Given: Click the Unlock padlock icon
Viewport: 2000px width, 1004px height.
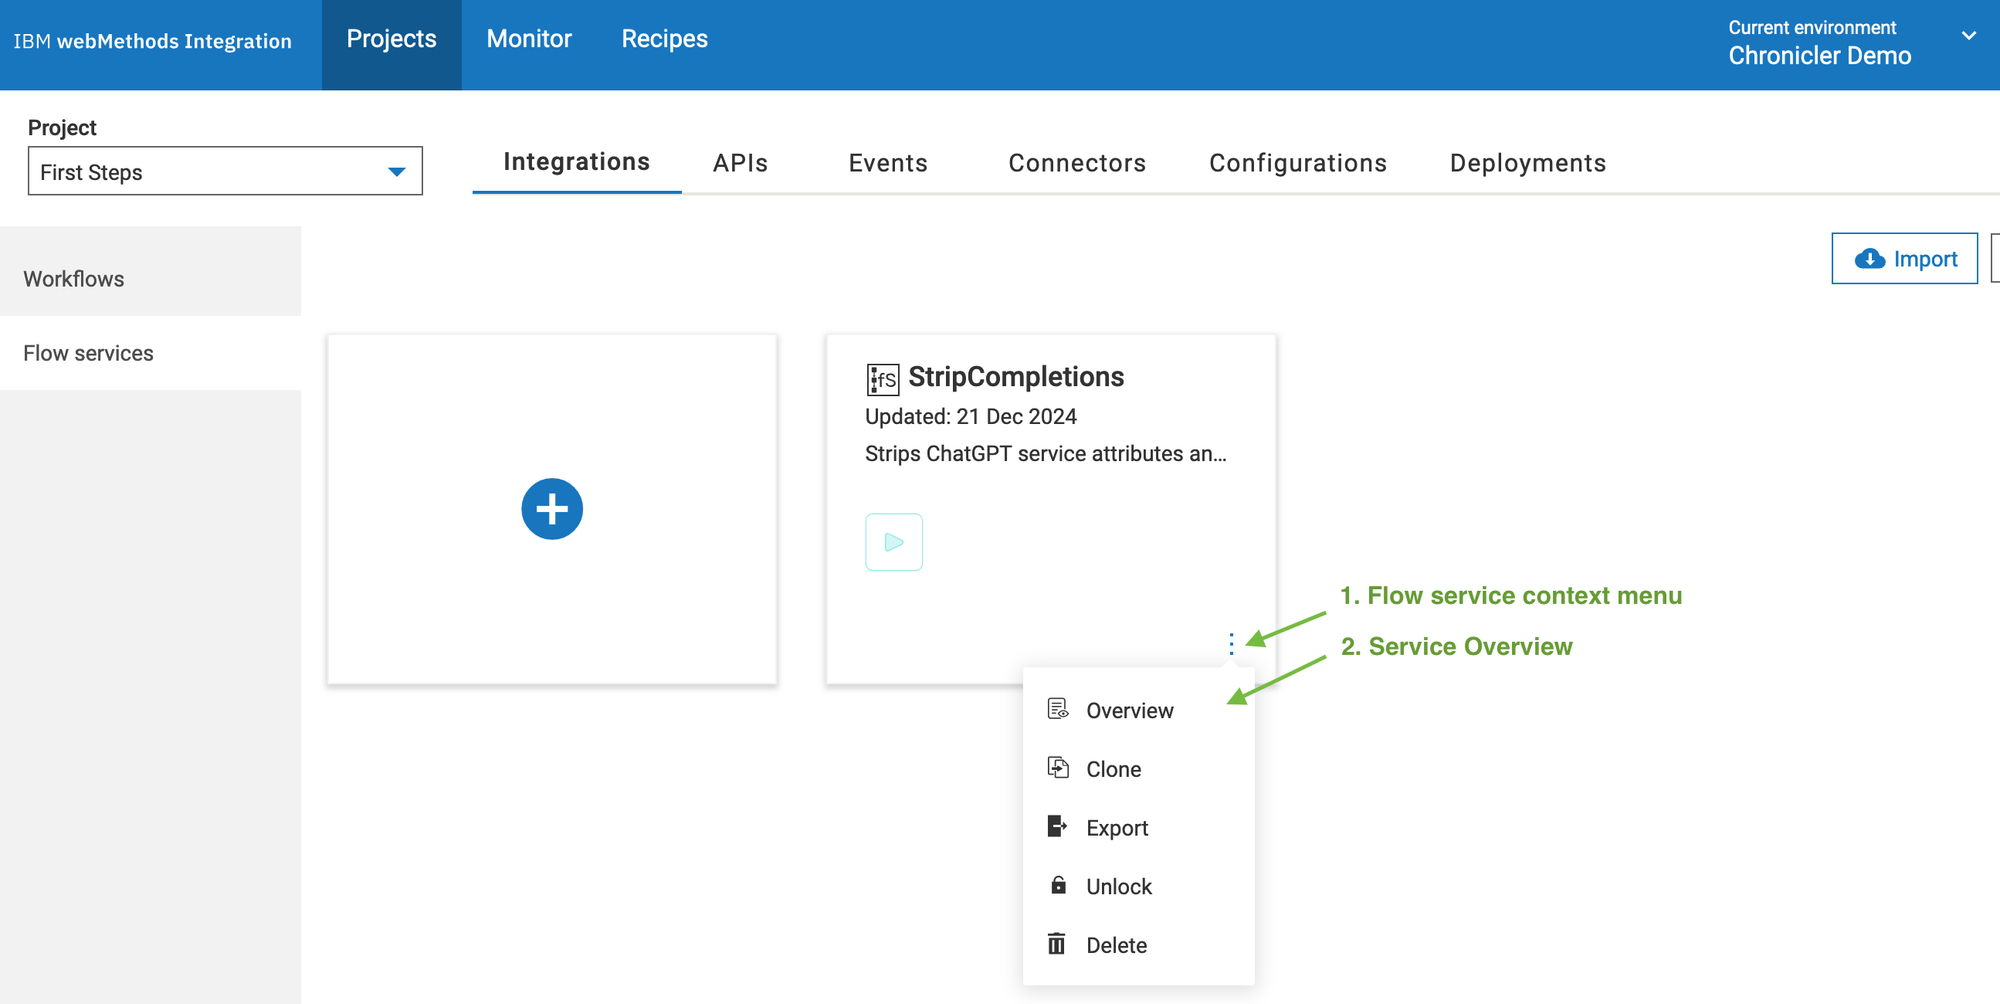Looking at the screenshot, I should pyautogui.click(x=1058, y=886).
